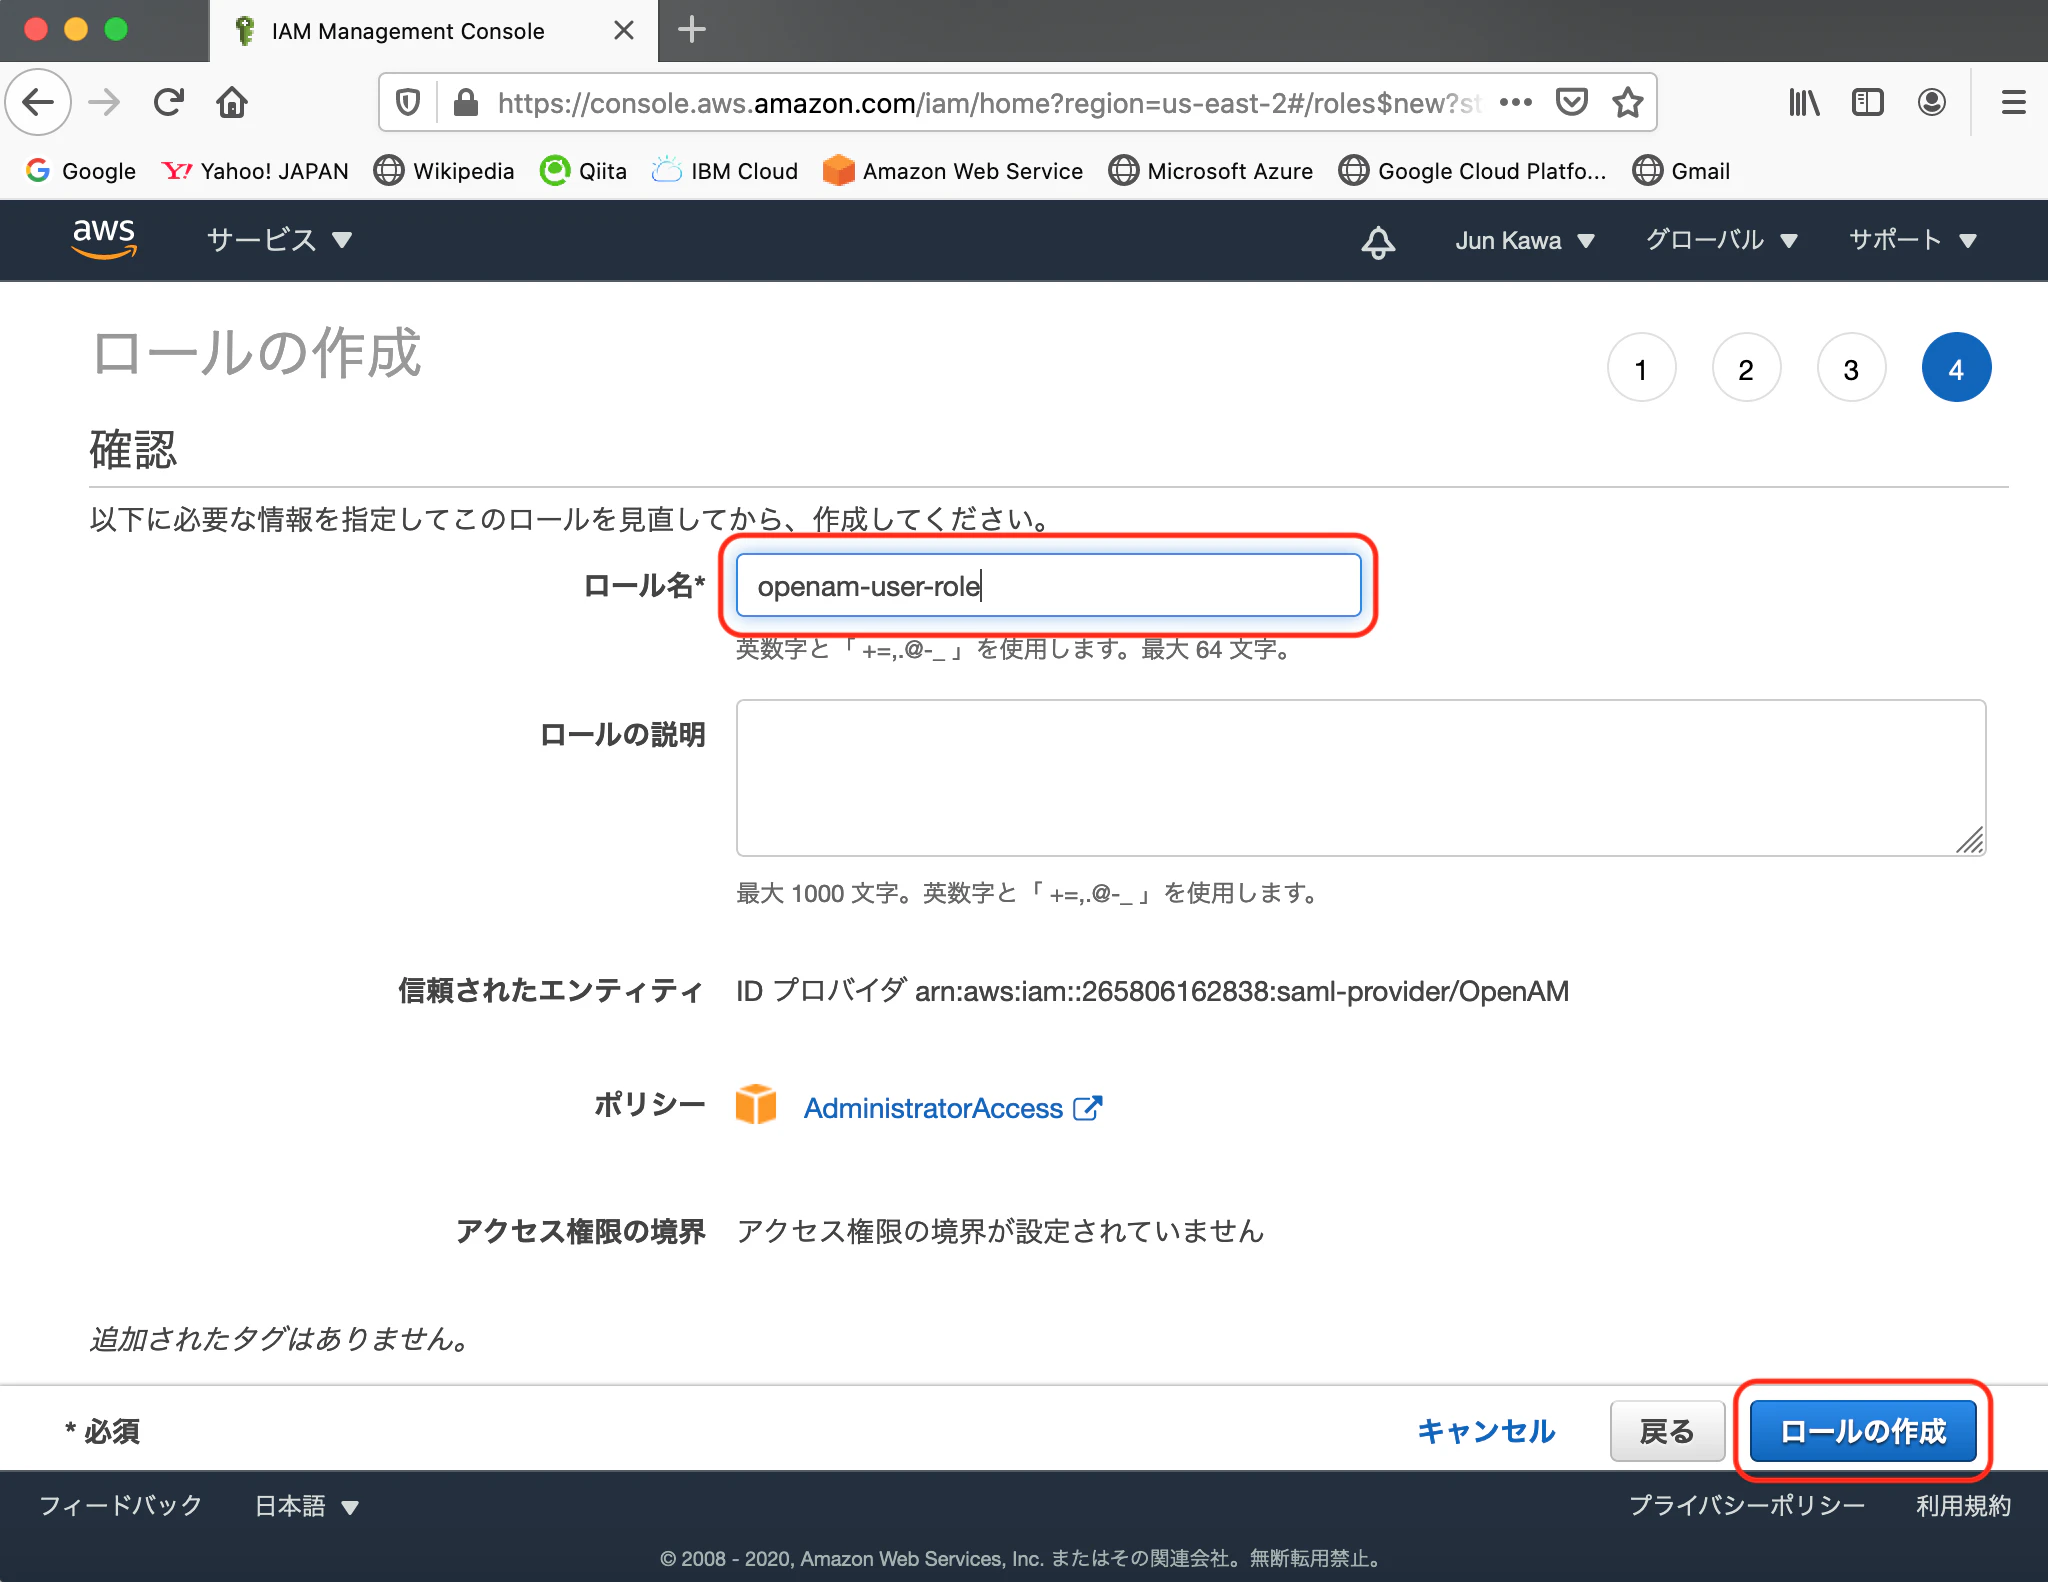The image size is (2048, 1582).
Task: Open Qiita bookmark
Action: (583, 171)
